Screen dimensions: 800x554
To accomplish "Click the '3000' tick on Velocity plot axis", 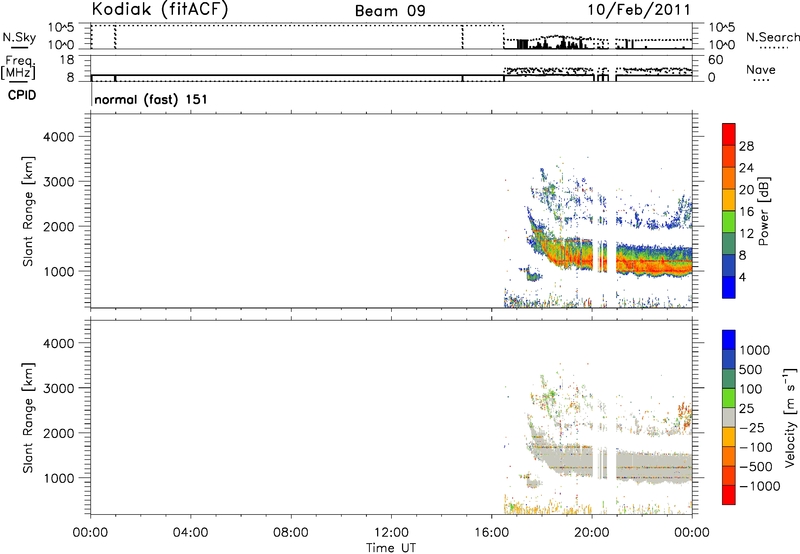I will click(58, 388).
